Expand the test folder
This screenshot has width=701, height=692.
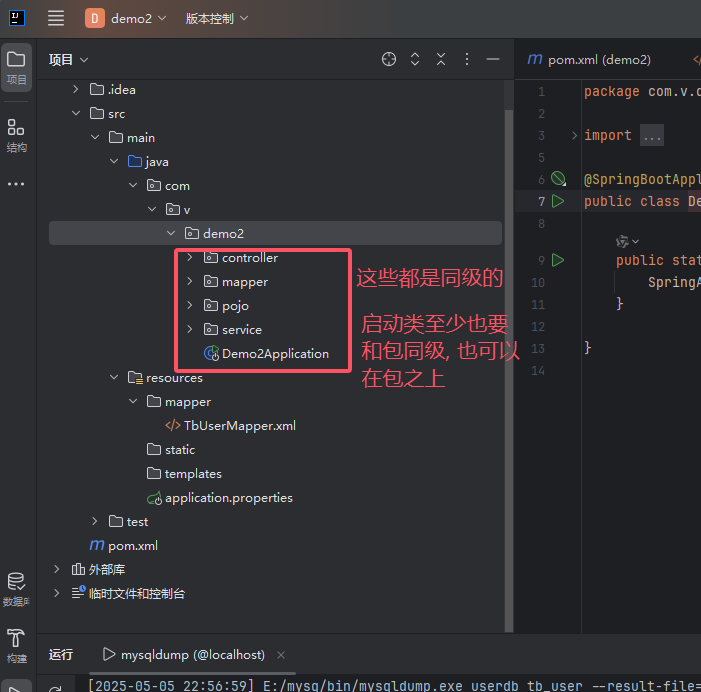tap(95, 521)
